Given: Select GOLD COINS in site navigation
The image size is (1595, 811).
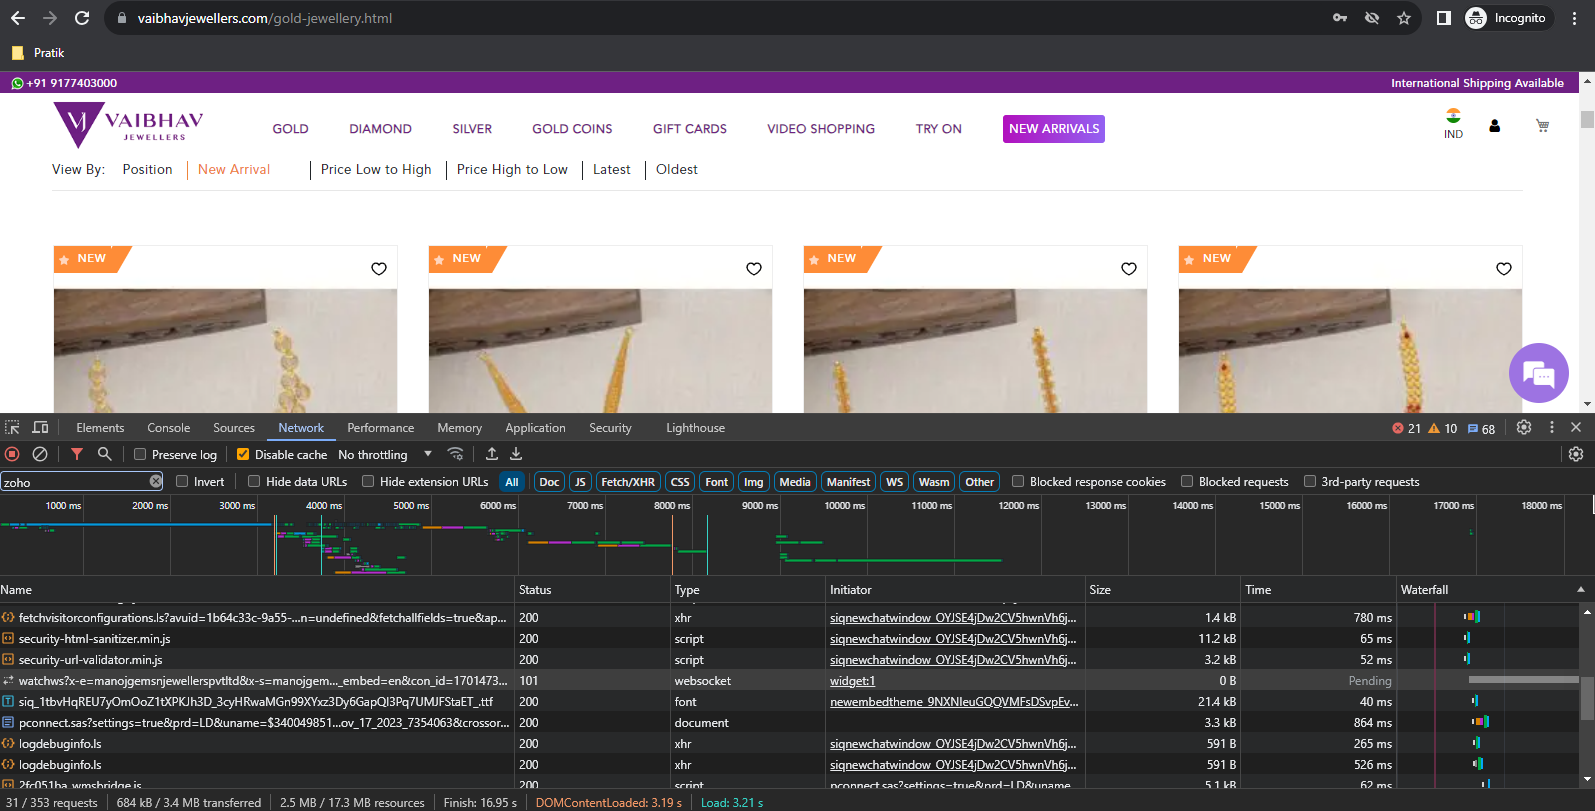Looking at the screenshot, I should pos(572,129).
